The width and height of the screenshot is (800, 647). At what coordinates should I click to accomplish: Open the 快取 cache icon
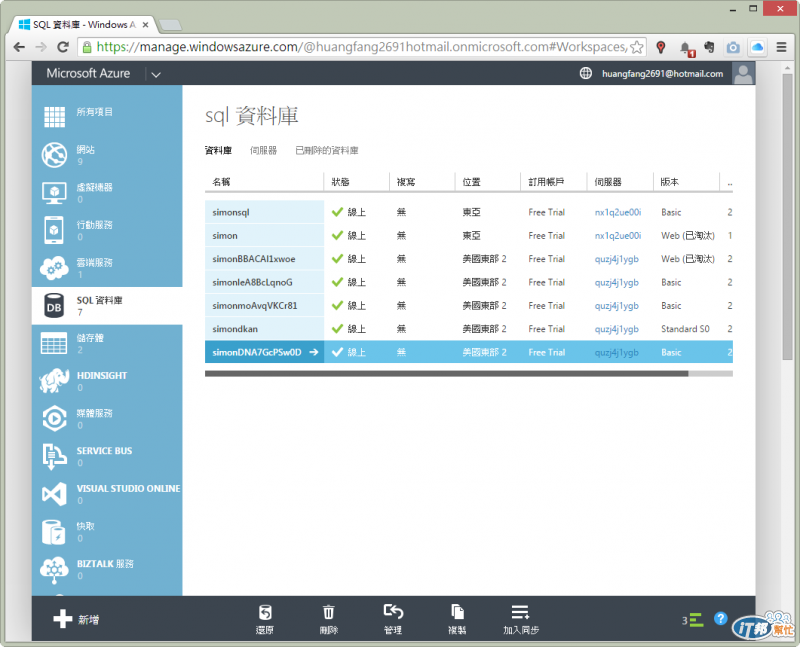pos(54,532)
